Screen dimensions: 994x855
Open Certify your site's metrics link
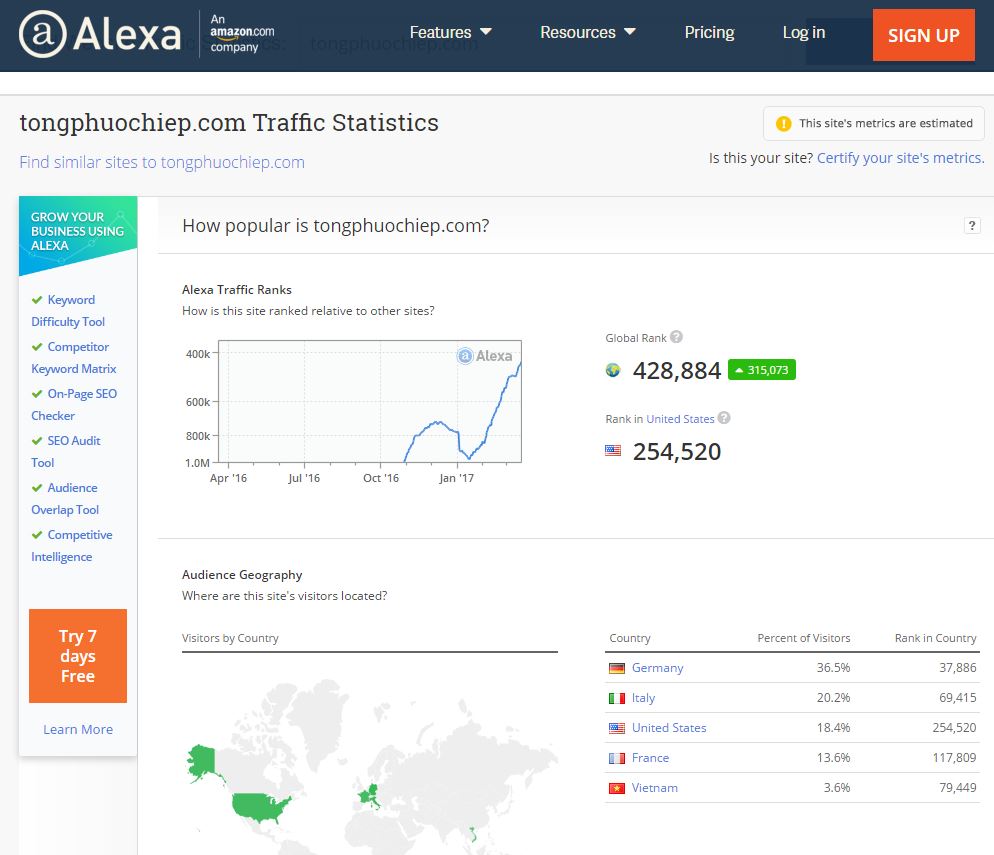[x=900, y=158]
